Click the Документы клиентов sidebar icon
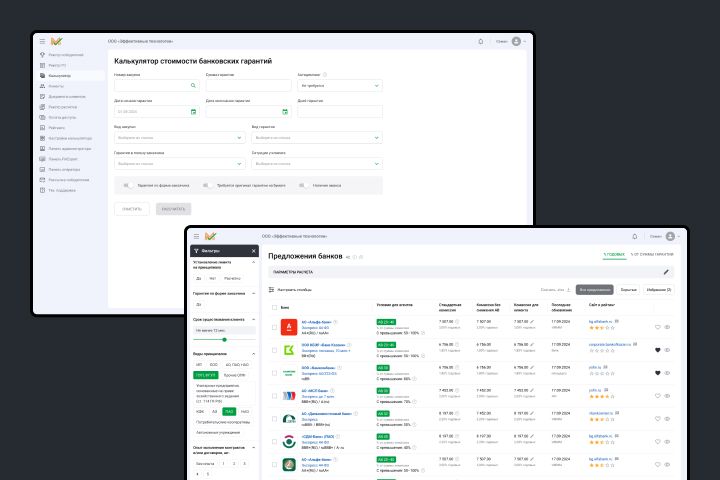Image resolution: width=720 pixels, height=480 pixels. [x=42, y=96]
